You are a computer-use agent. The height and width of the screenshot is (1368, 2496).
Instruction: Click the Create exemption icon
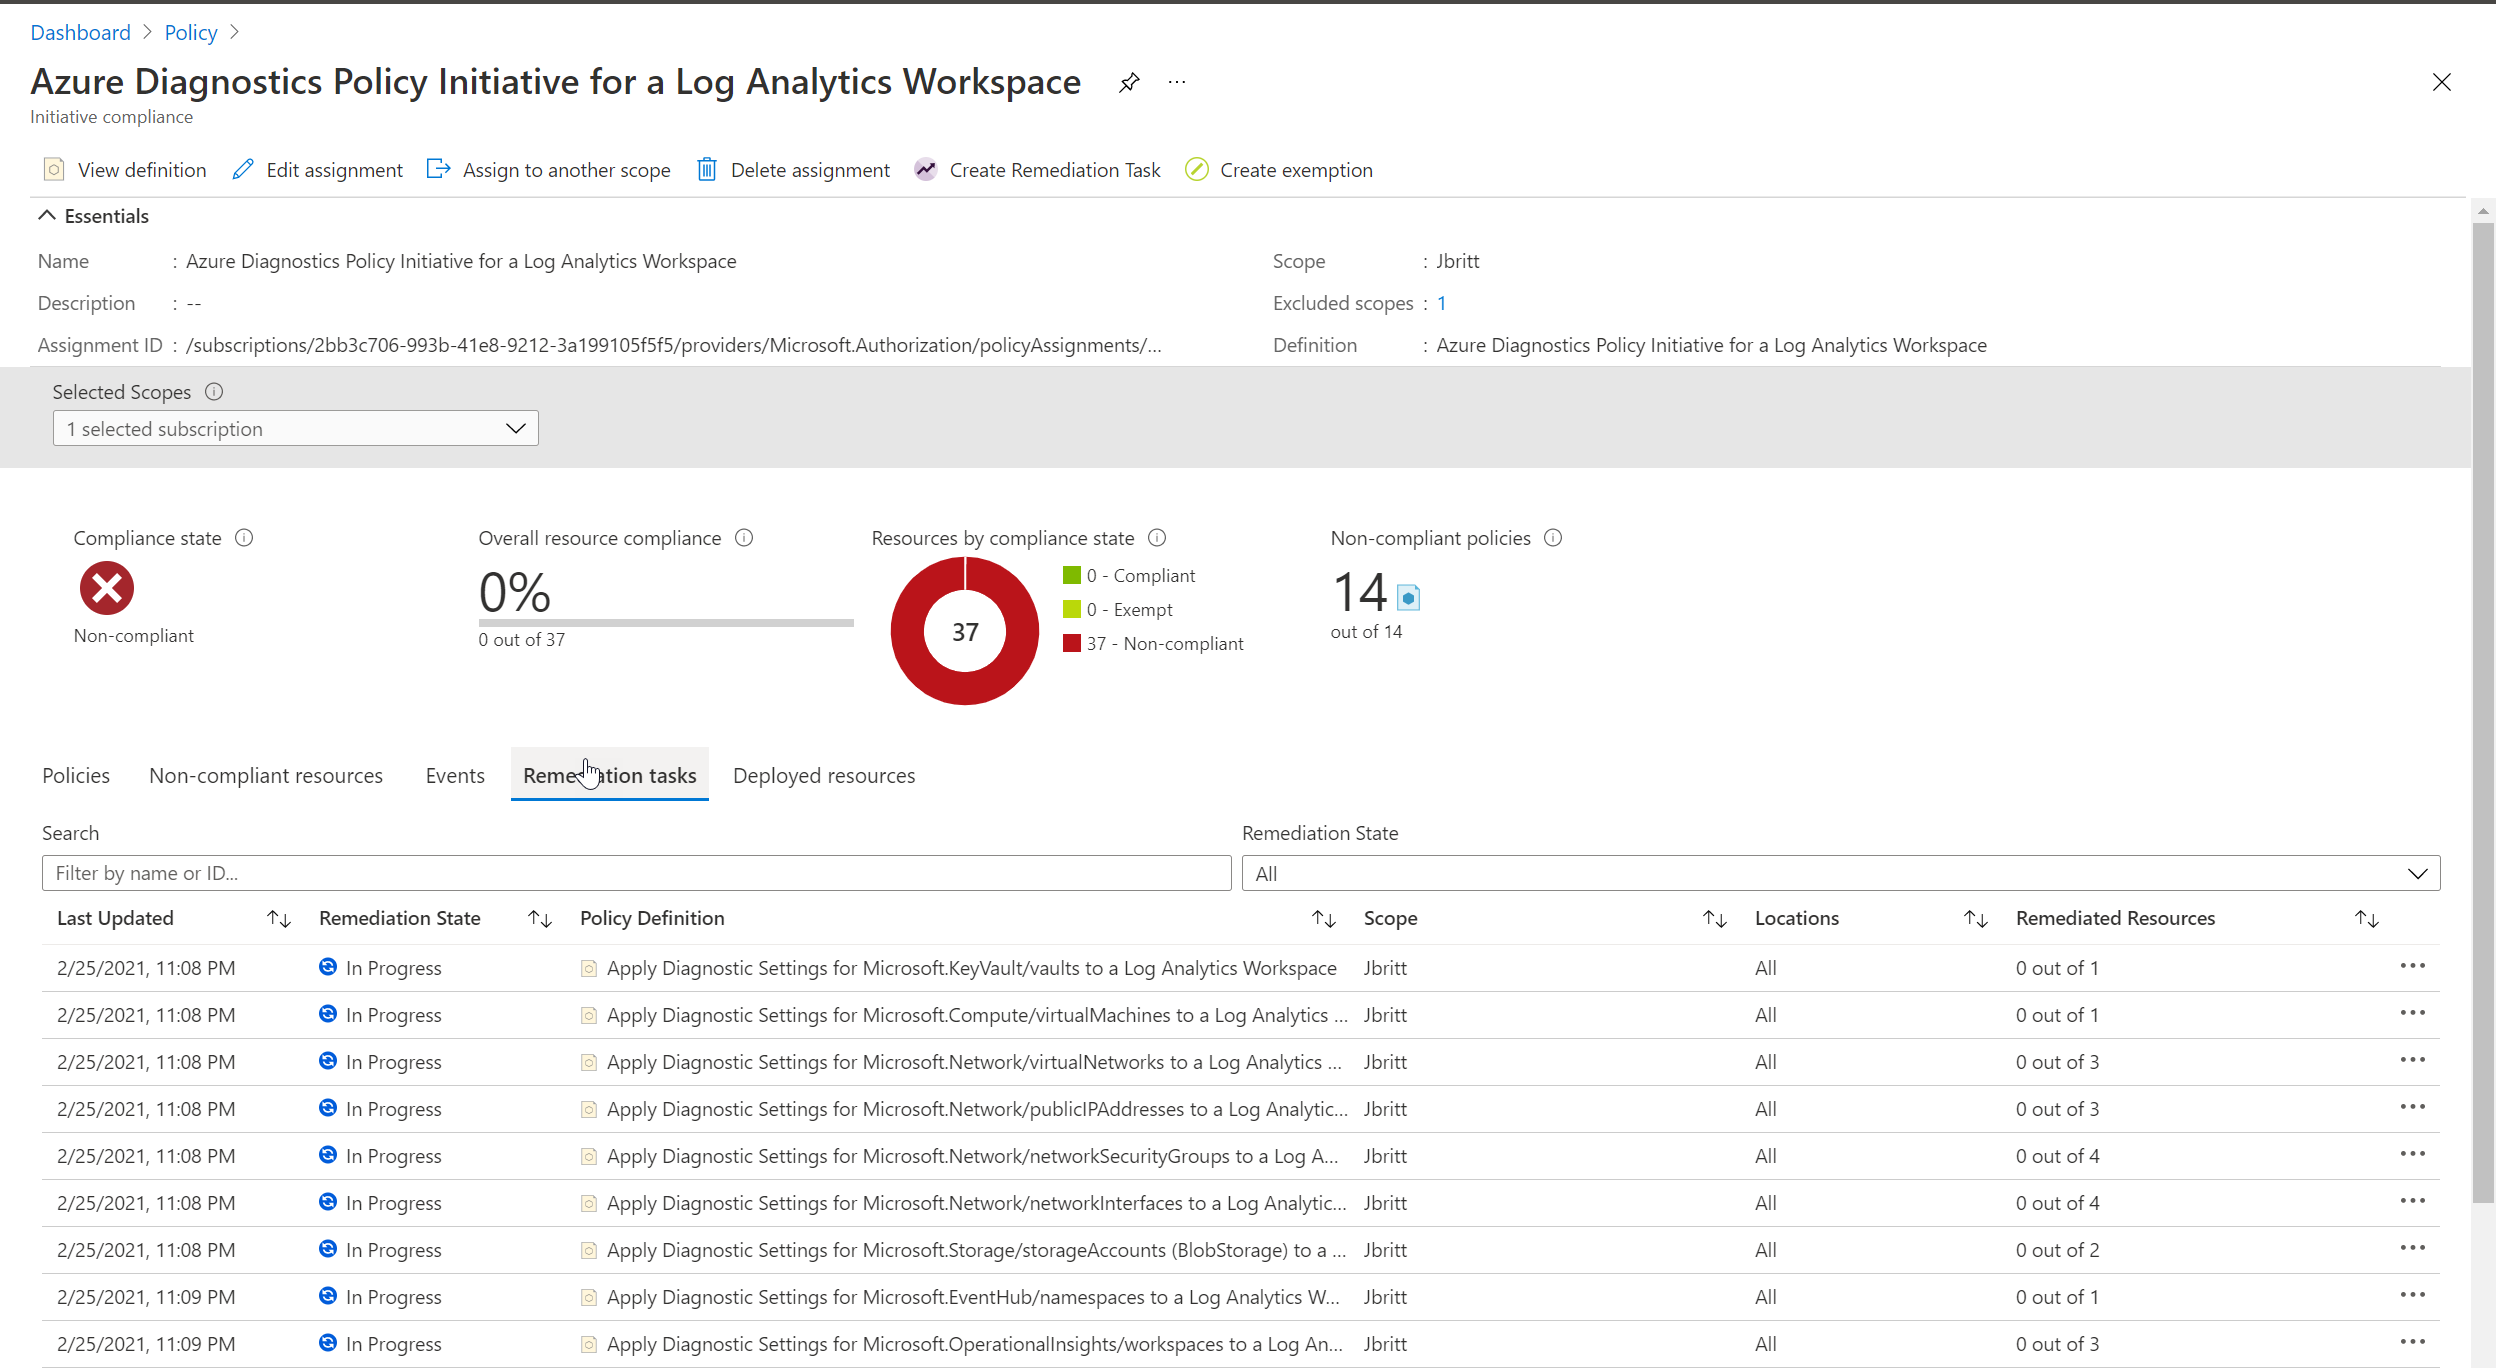click(x=1197, y=170)
